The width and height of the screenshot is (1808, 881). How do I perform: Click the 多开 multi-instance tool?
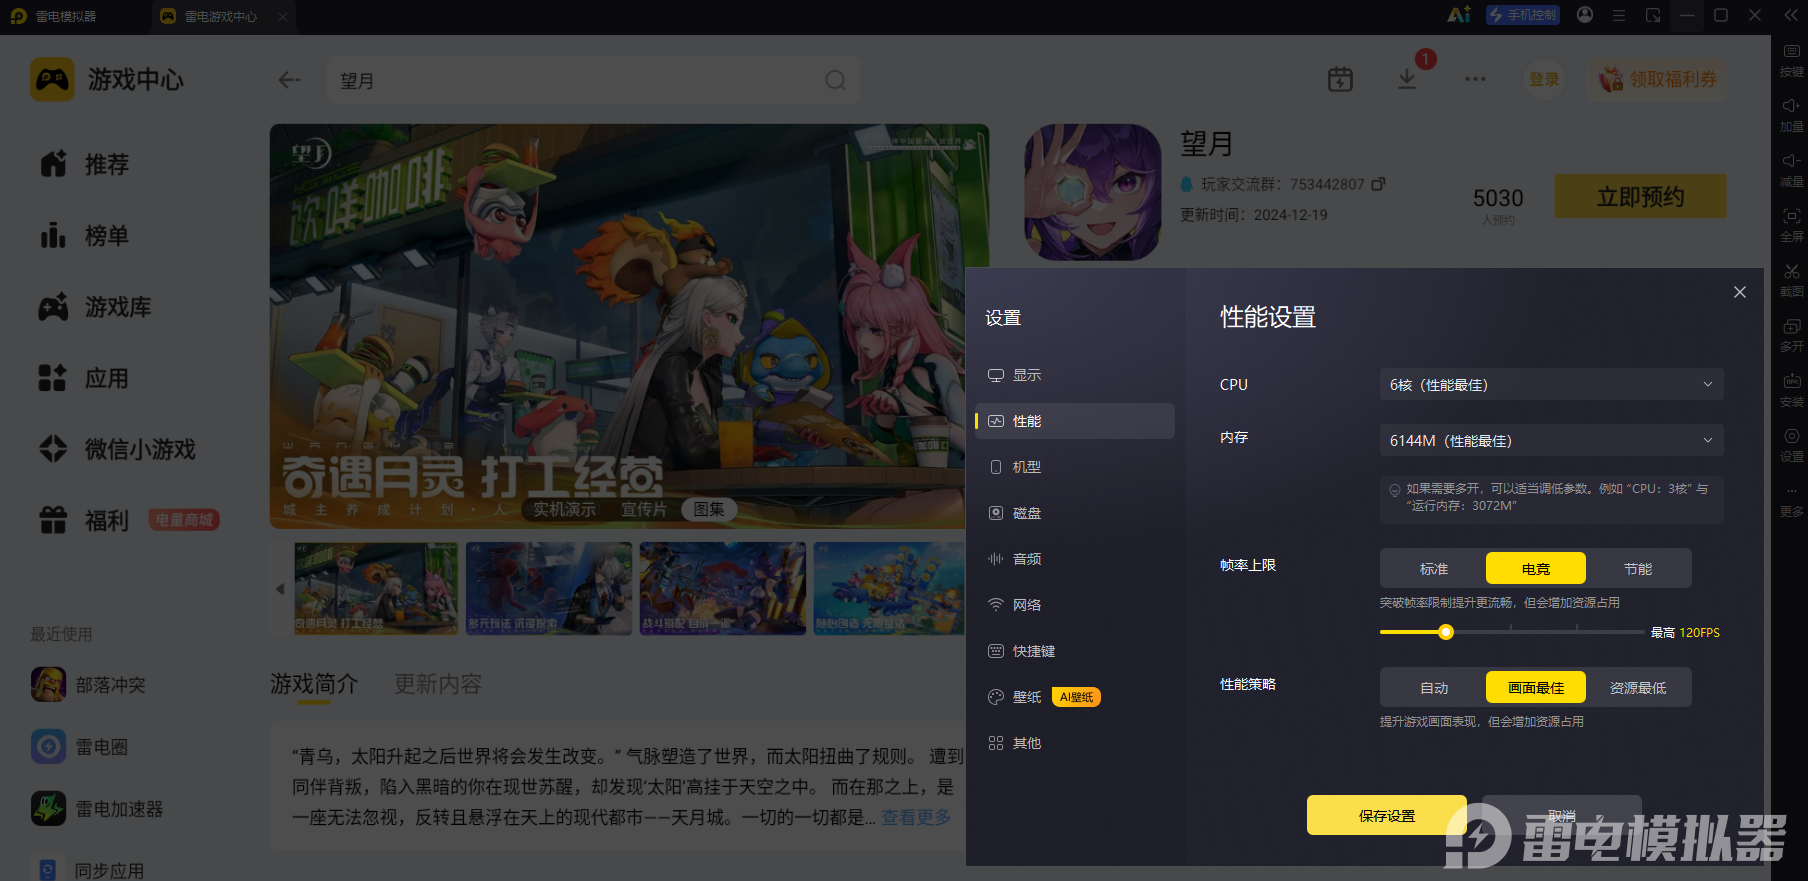(1791, 335)
